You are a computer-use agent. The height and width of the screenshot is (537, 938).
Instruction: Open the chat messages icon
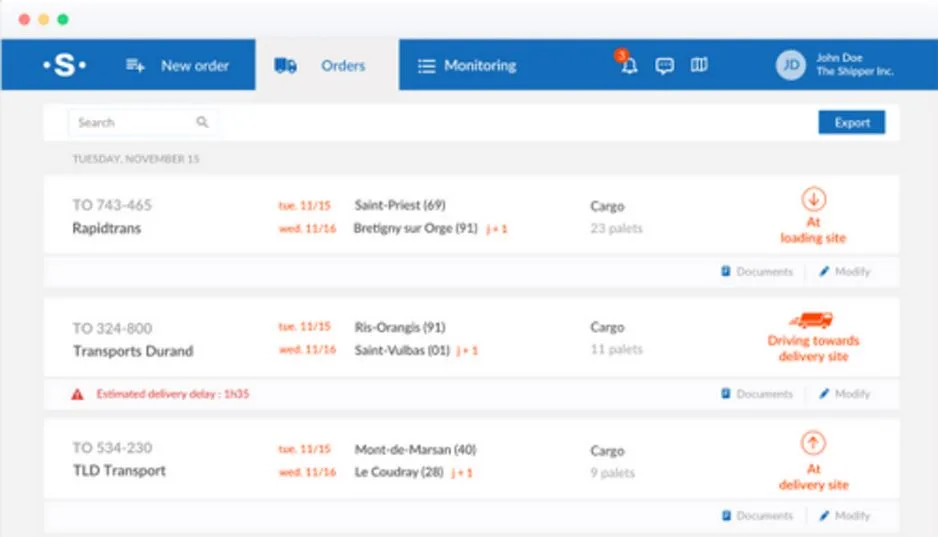[664, 65]
